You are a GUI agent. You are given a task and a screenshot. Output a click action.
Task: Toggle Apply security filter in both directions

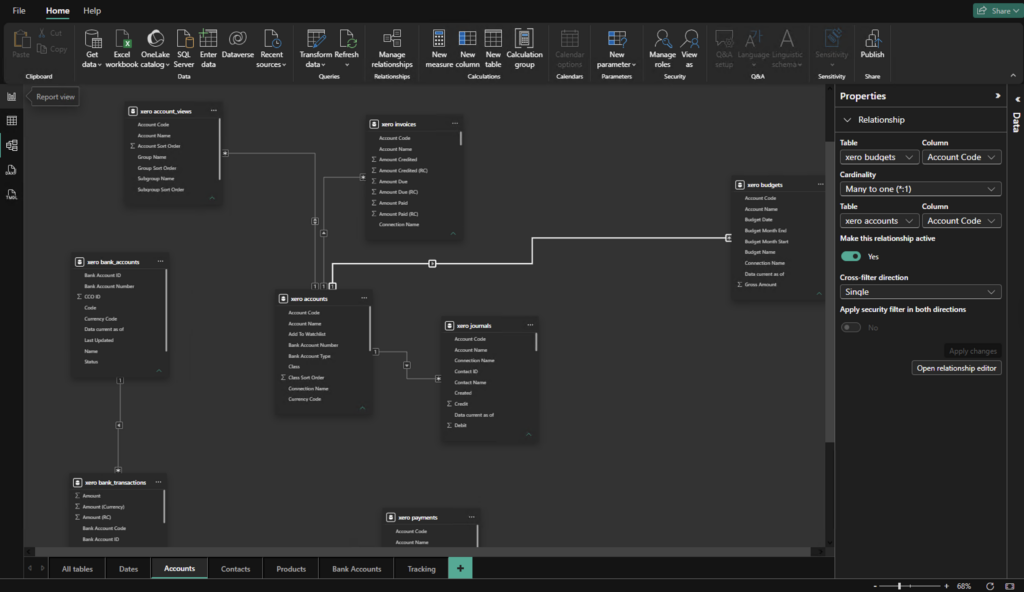tap(850, 327)
